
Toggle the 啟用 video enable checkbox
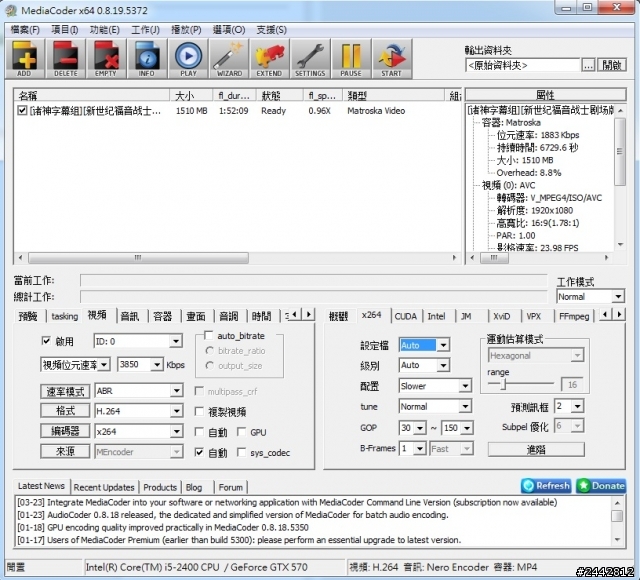pyautogui.click(x=46, y=341)
